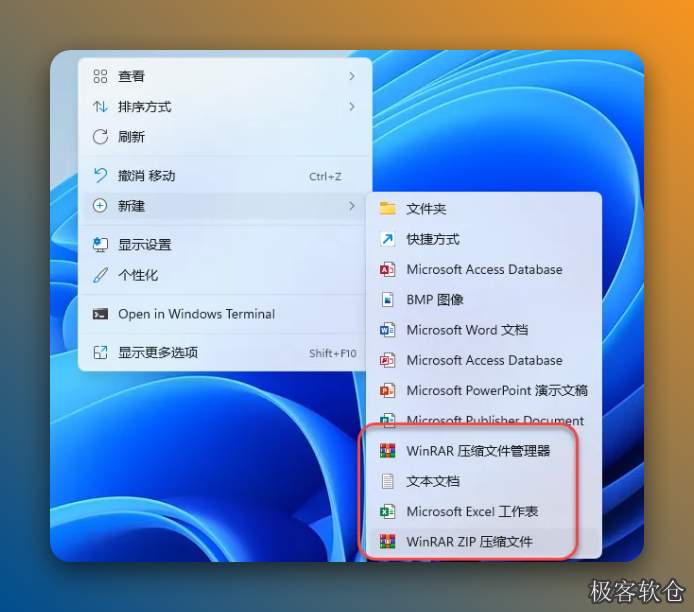Select the 新建 menu entry
The height and width of the screenshot is (612, 694).
(x=225, y=206)
